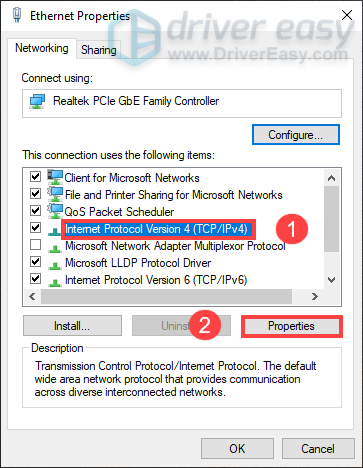Uncheck Client for Microsoft Networks checkbox

[x=35, y=176]
